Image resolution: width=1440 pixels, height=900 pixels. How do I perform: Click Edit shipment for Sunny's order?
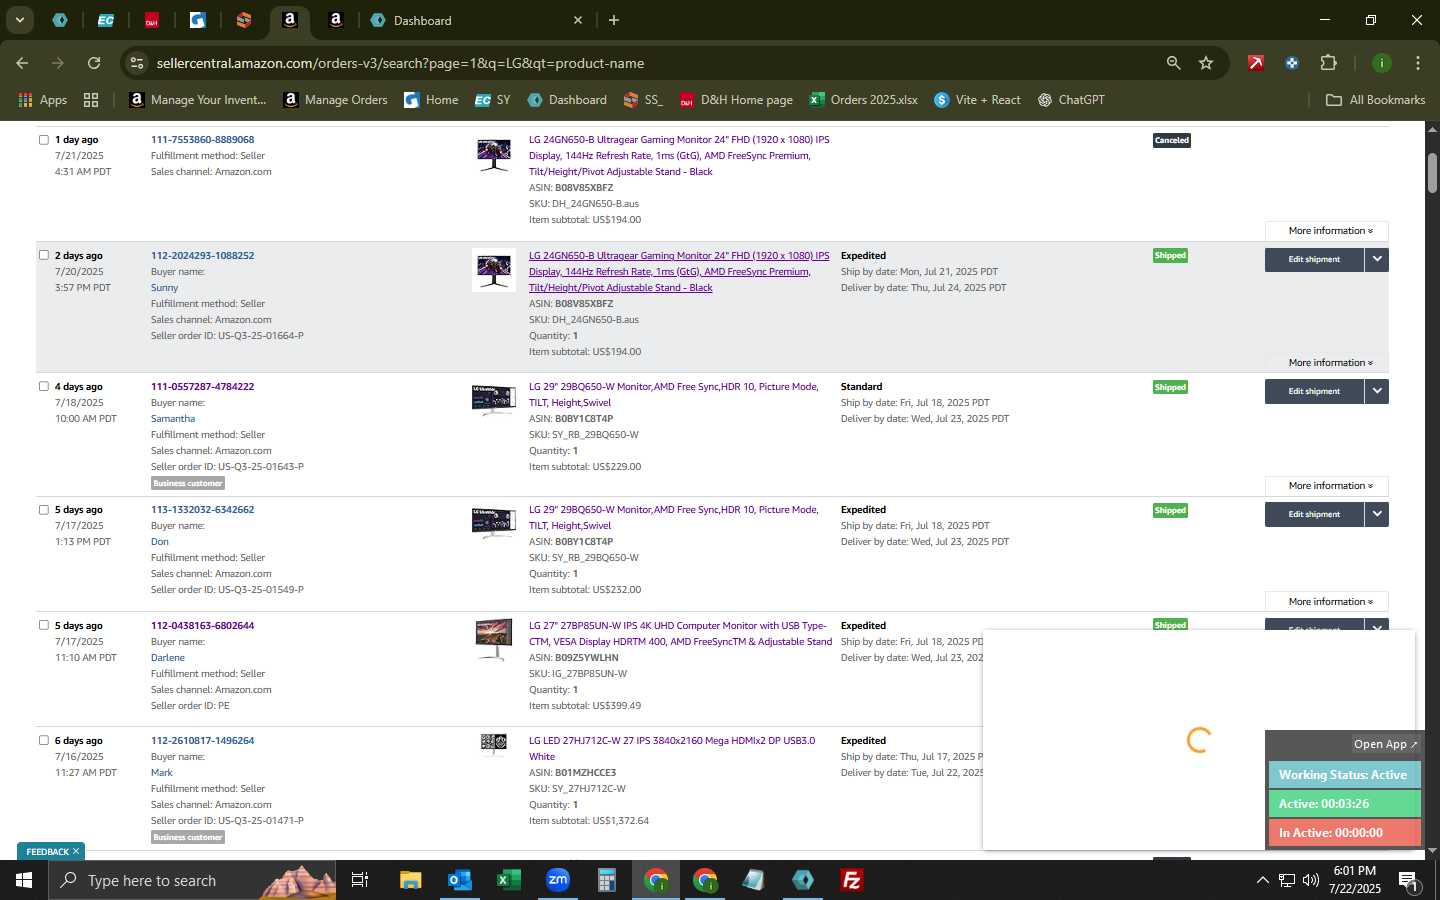point(1314,260)
